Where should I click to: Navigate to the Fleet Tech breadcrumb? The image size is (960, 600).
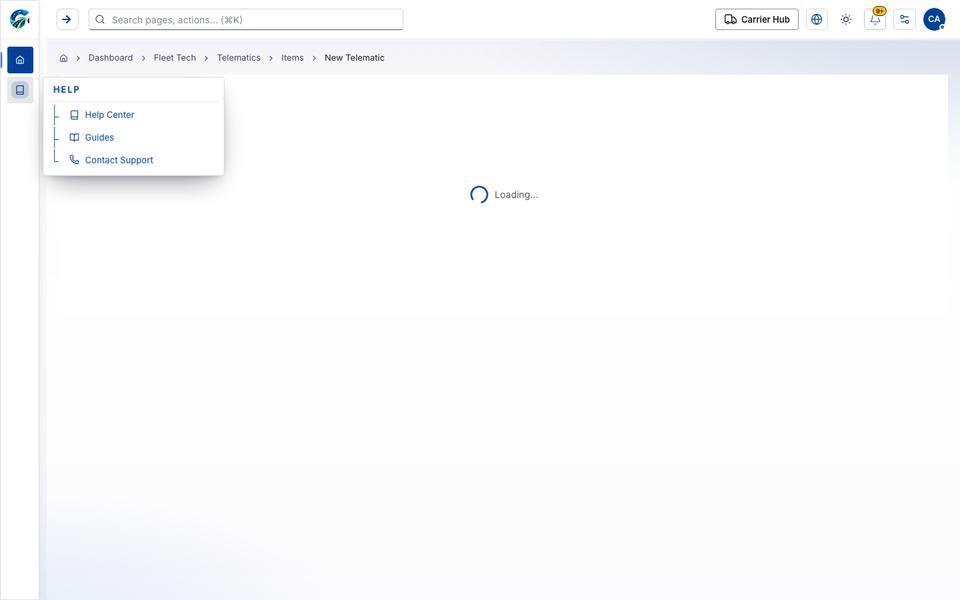(x=174, y=58)
